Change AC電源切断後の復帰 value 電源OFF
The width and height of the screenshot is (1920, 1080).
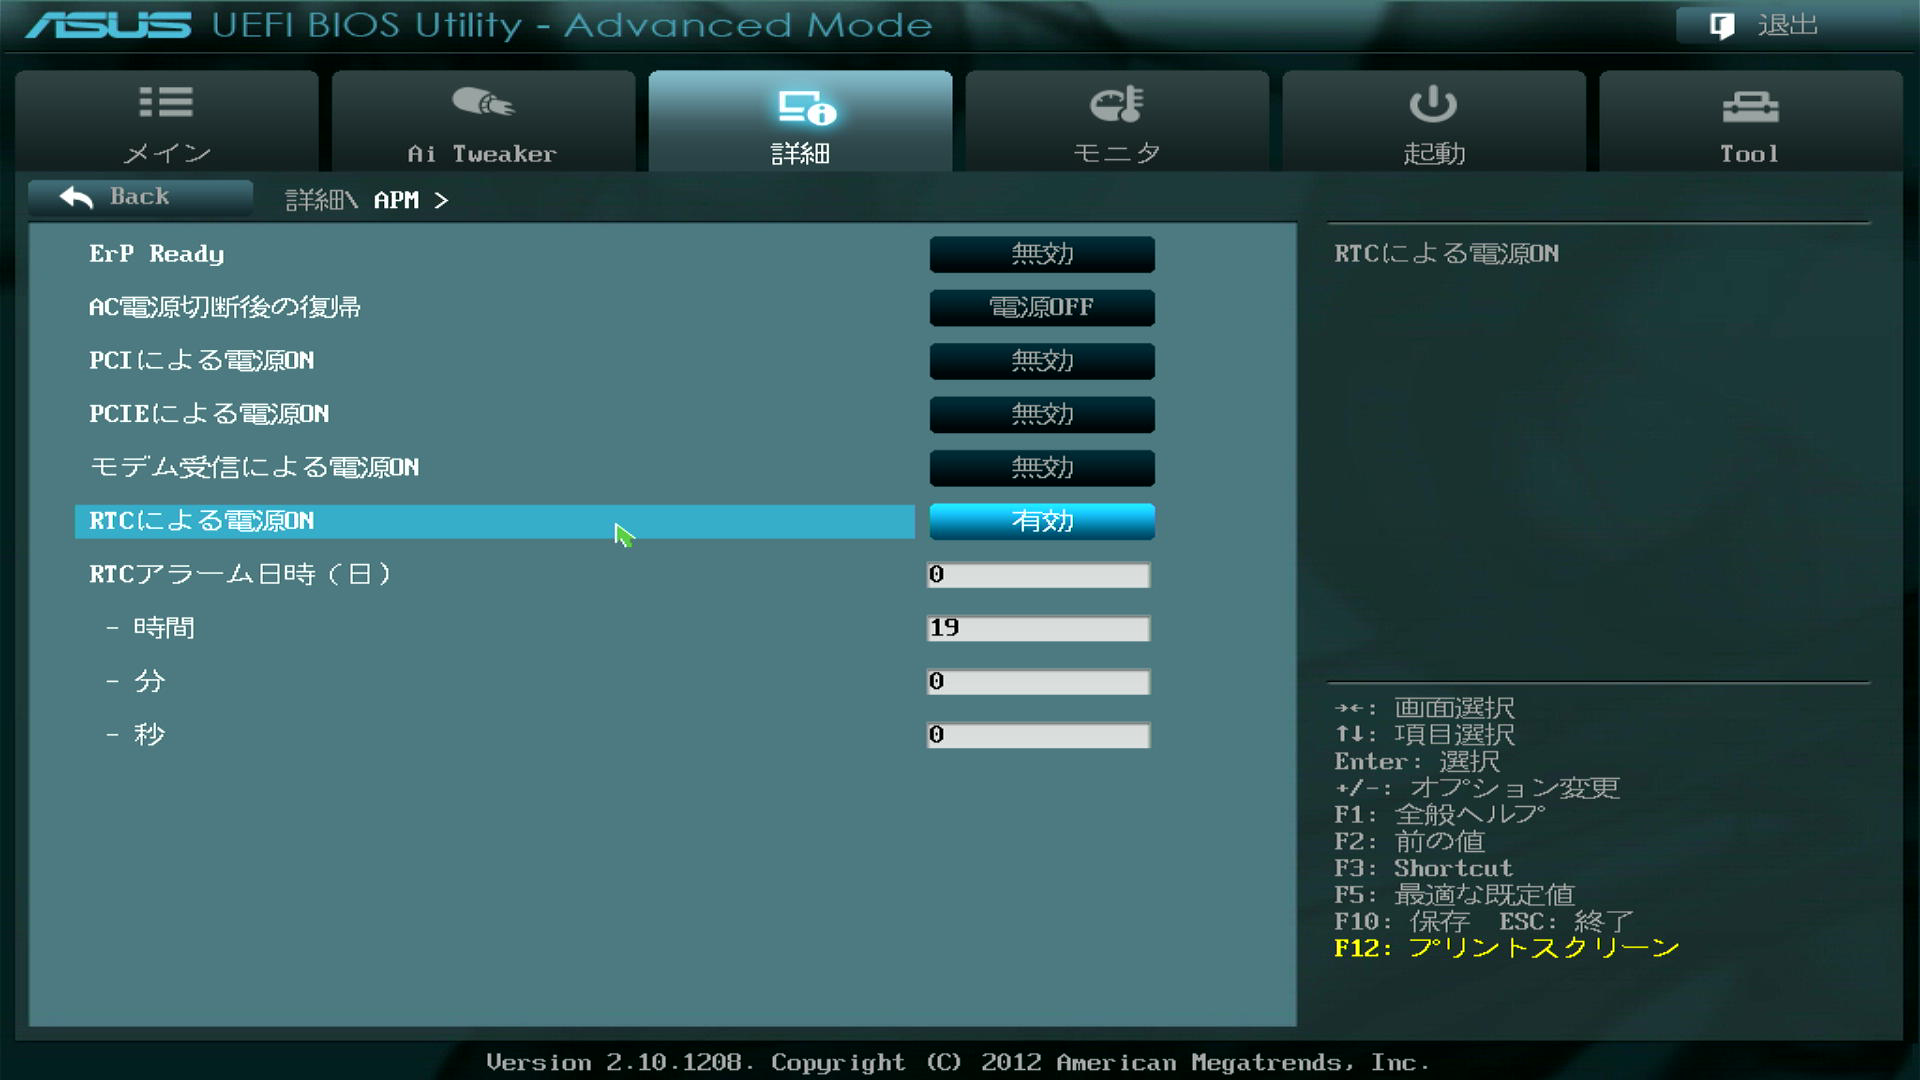pos(1042,307)
